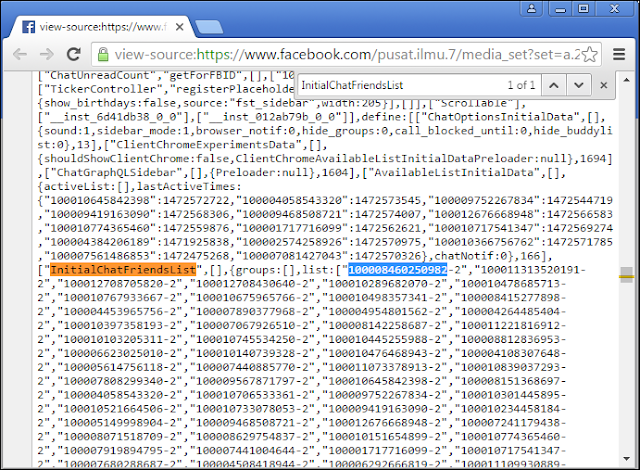Viewport: 640px width, 470px height.
Task: Click the Facebook favicon on the tab
Action: (28, 27)
